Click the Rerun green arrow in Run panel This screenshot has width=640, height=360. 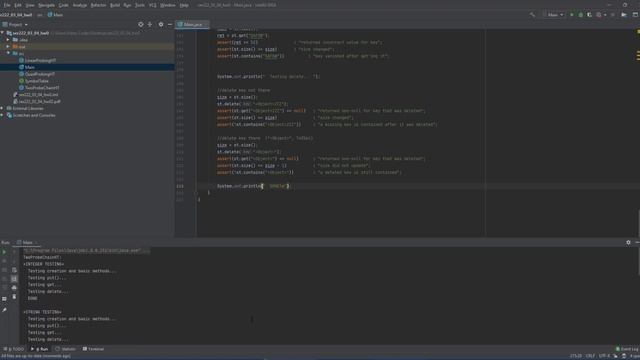coord(4,252)
